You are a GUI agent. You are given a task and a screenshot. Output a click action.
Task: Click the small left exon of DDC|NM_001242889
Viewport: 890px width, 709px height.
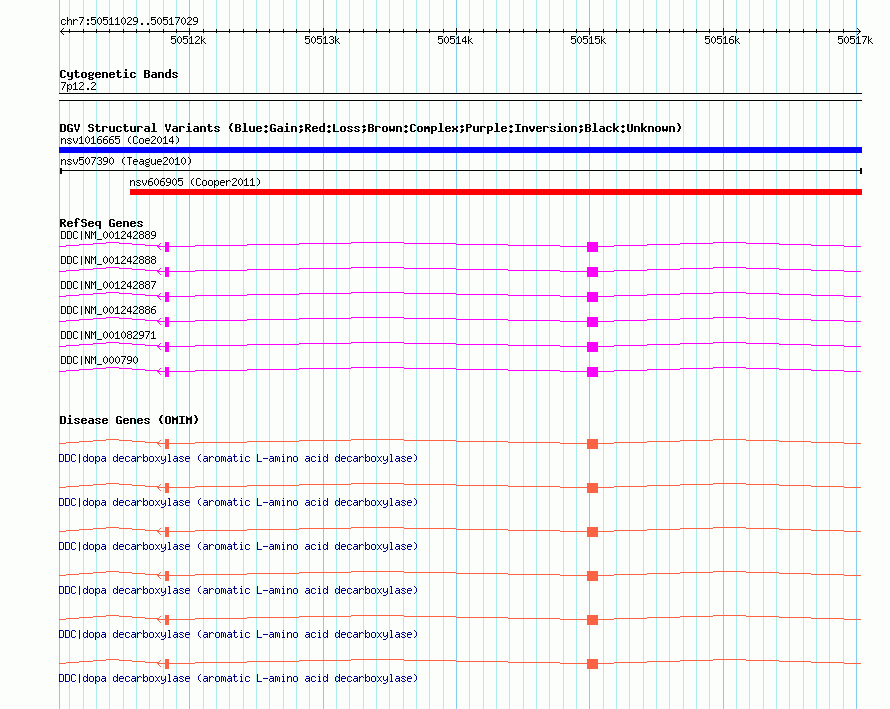pos(167,247)
